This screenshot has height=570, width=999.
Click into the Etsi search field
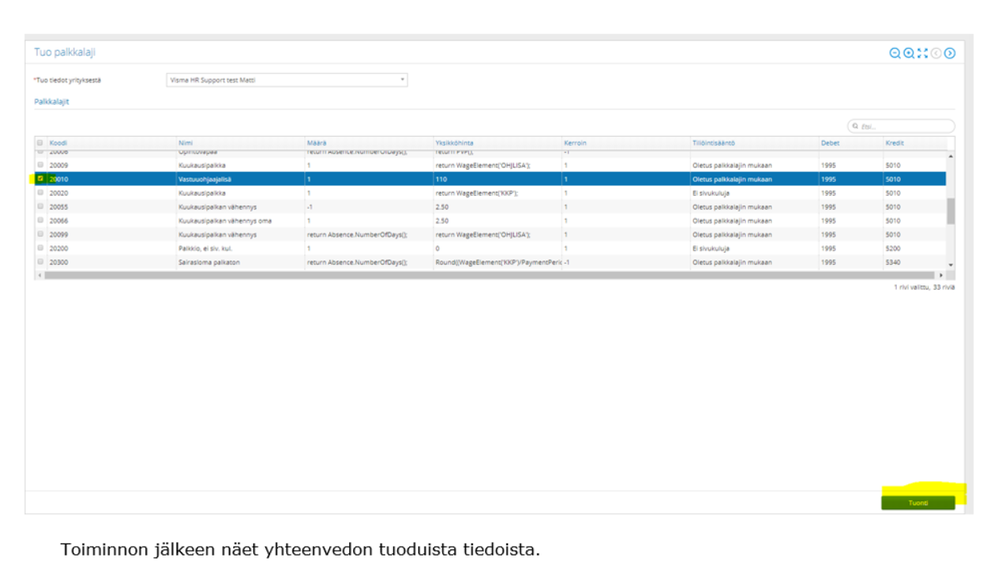(x=901, y=126)
